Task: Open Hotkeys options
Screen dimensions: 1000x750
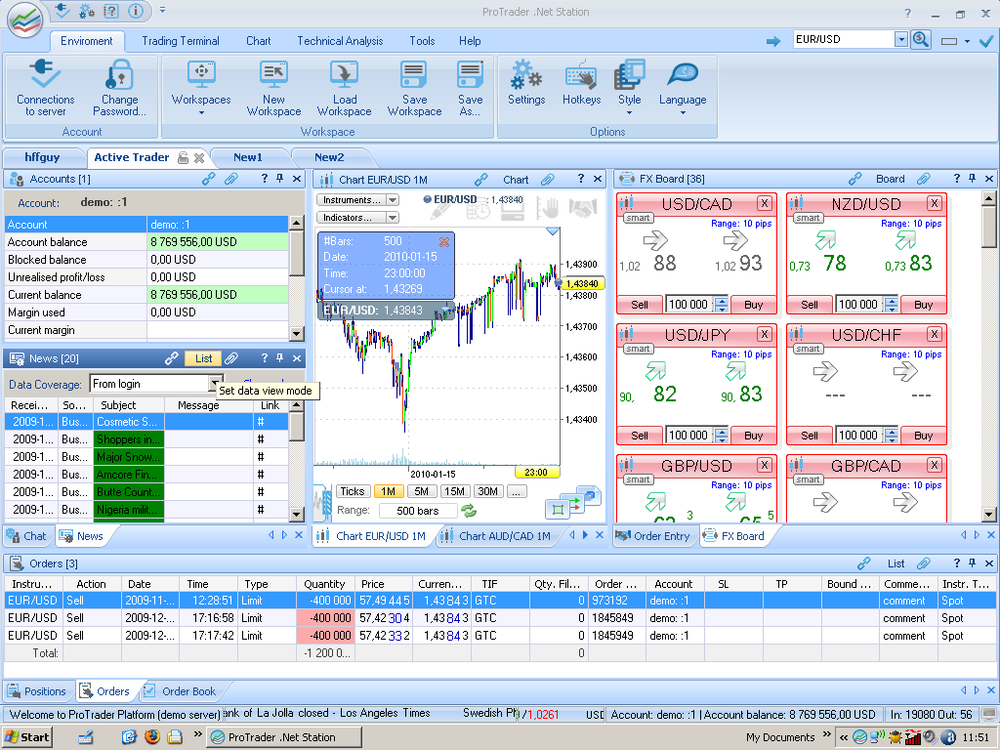Action: pyautogui.click(x=581, y=83)
